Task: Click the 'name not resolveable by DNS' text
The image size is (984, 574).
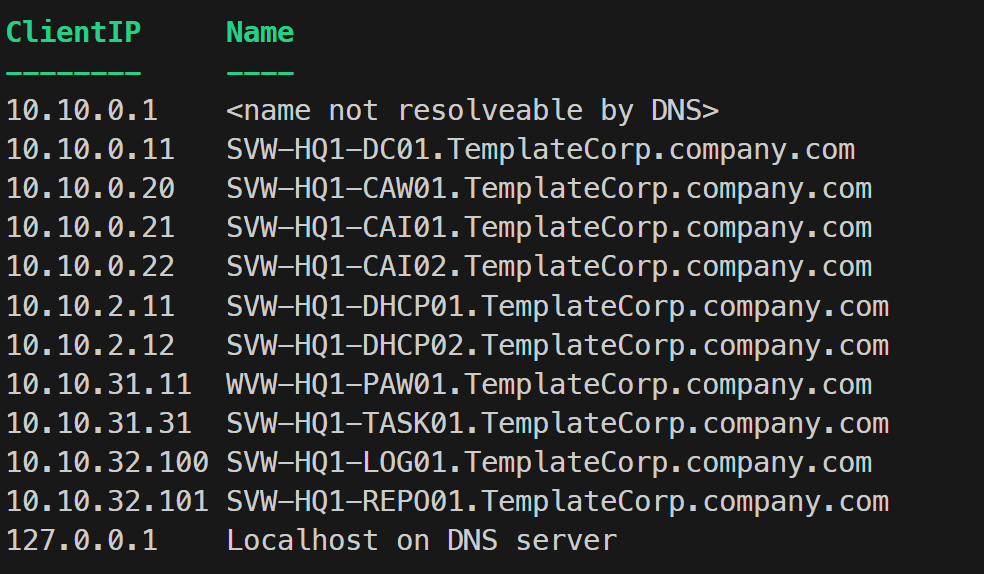Action: tap(472, 110)
